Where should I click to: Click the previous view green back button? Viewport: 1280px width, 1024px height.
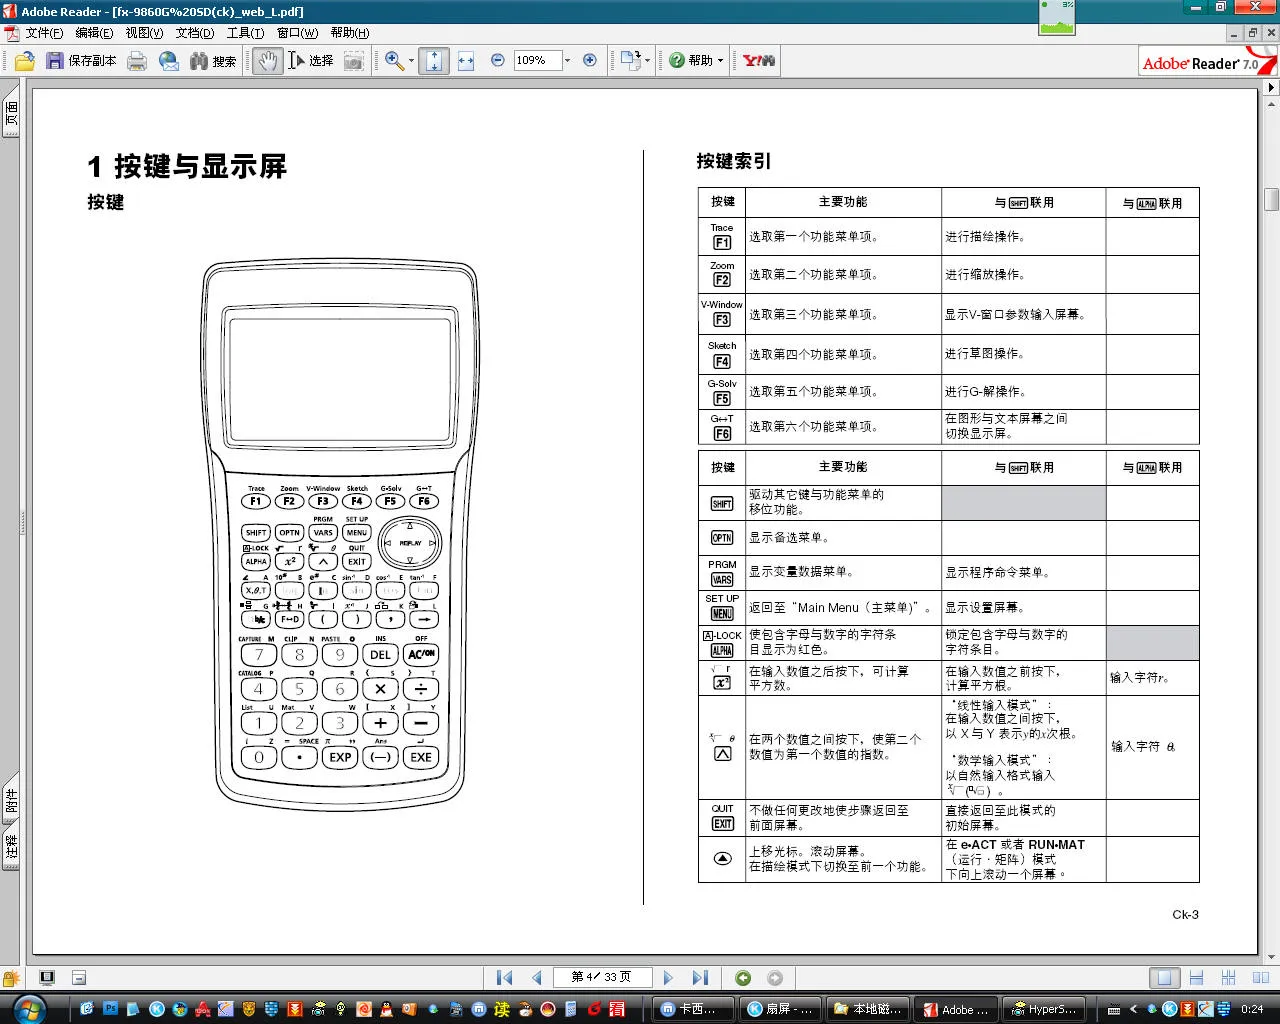click(741, 977)
